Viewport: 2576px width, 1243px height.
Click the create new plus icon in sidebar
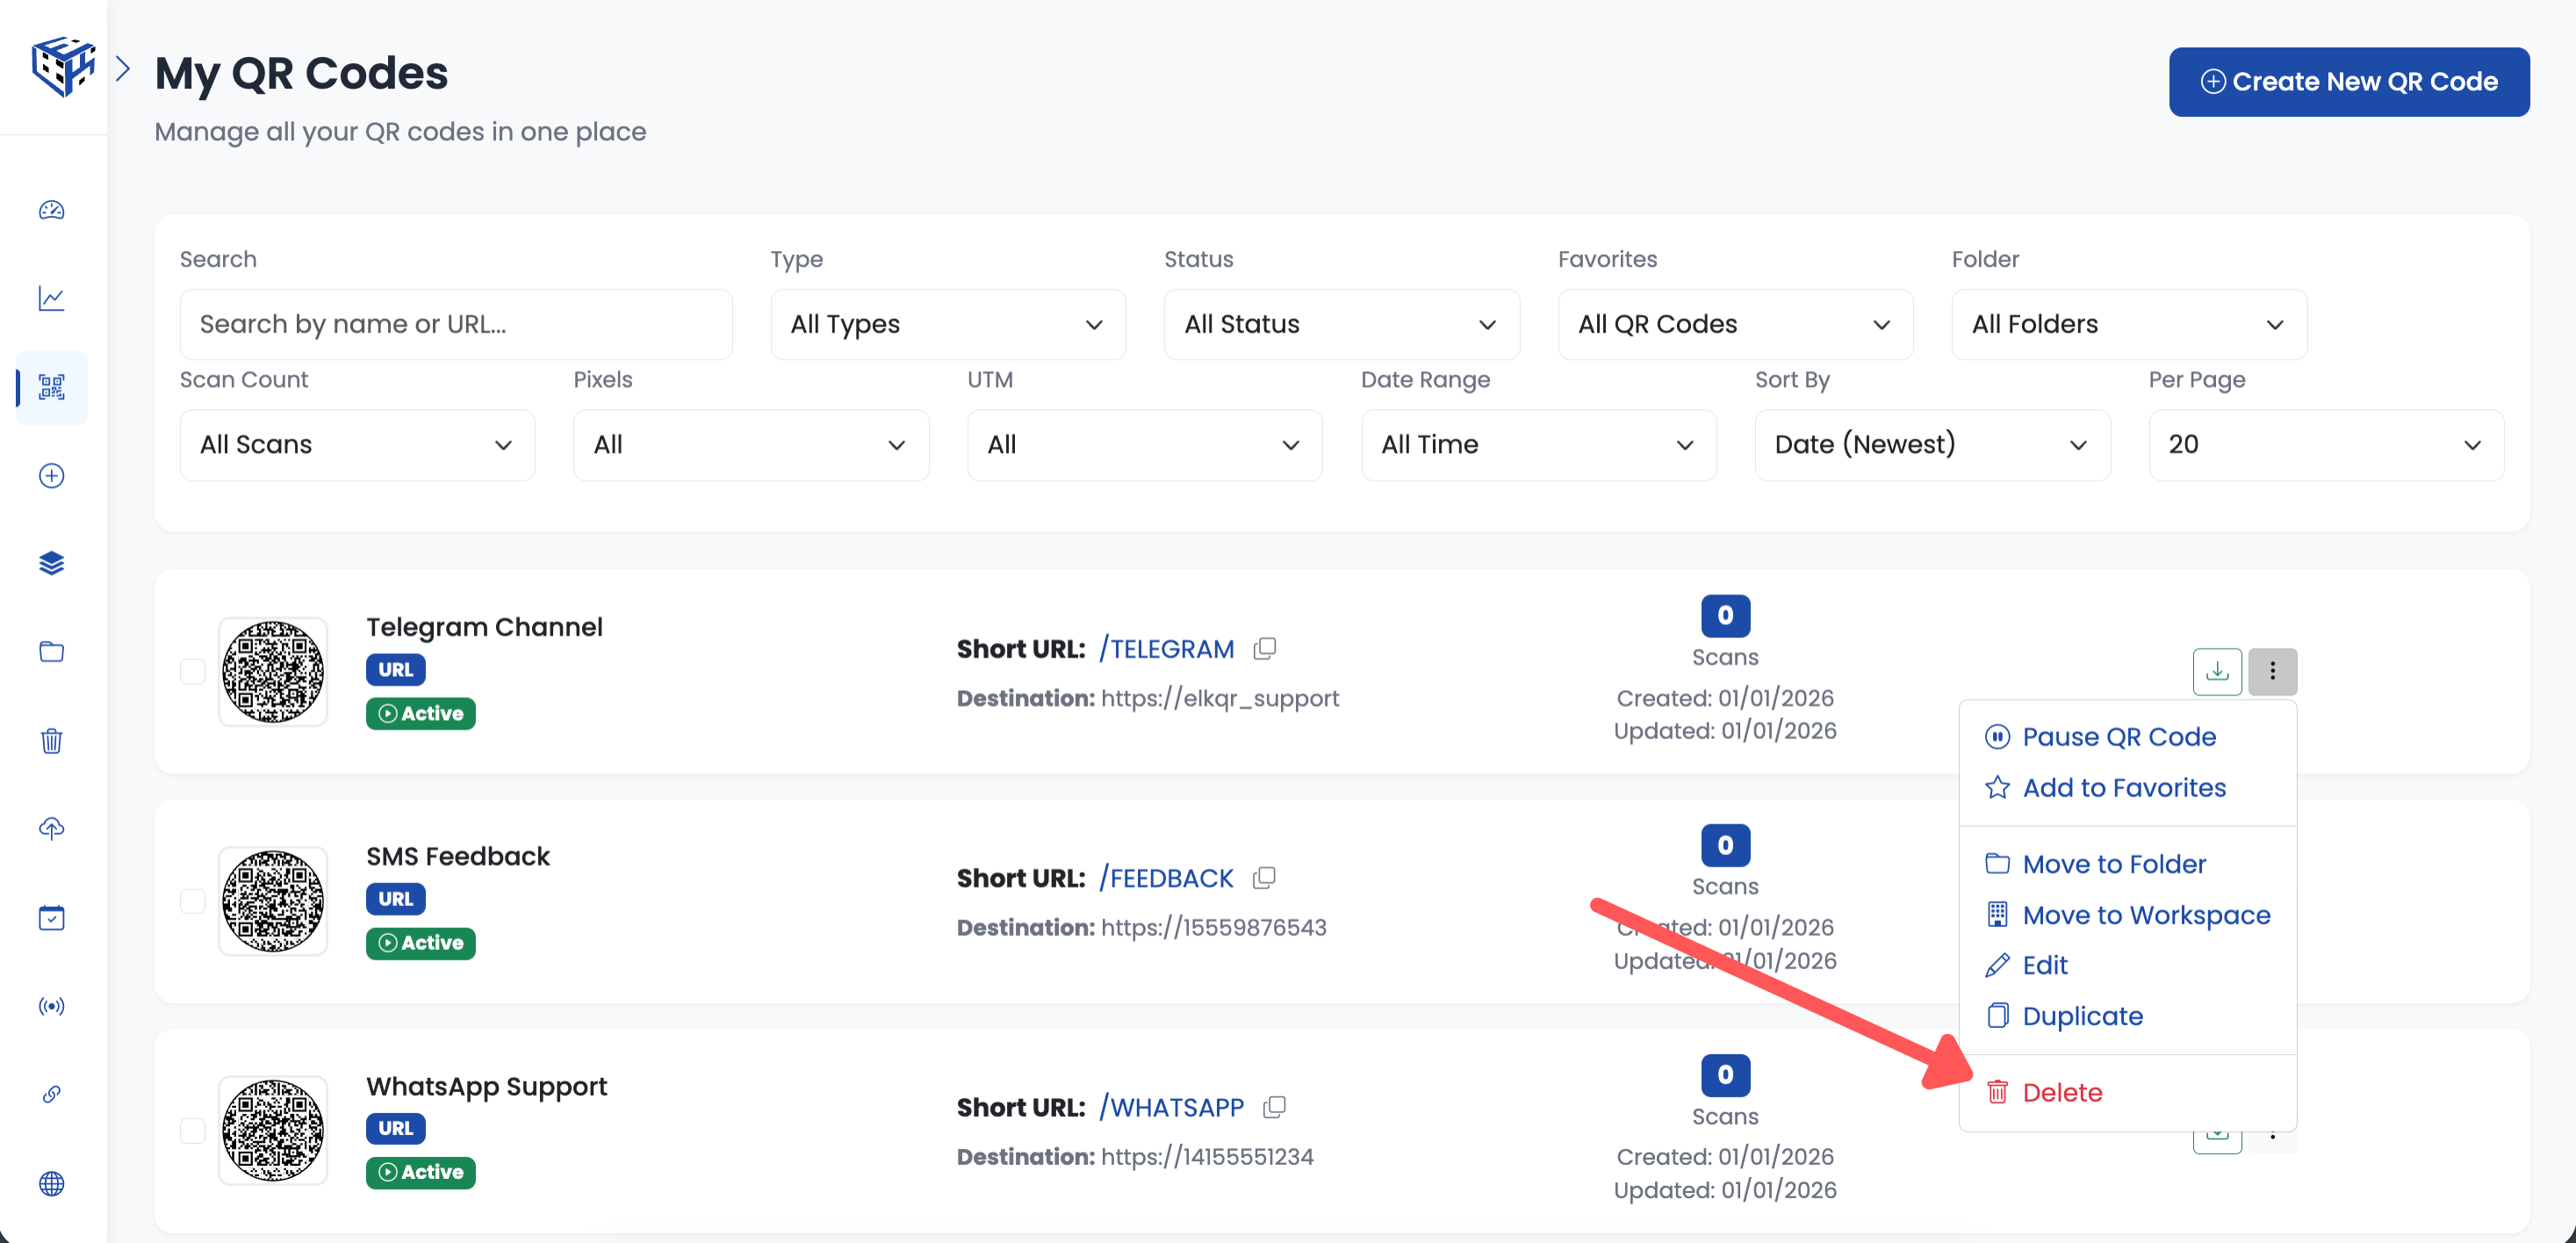(51, 476)
